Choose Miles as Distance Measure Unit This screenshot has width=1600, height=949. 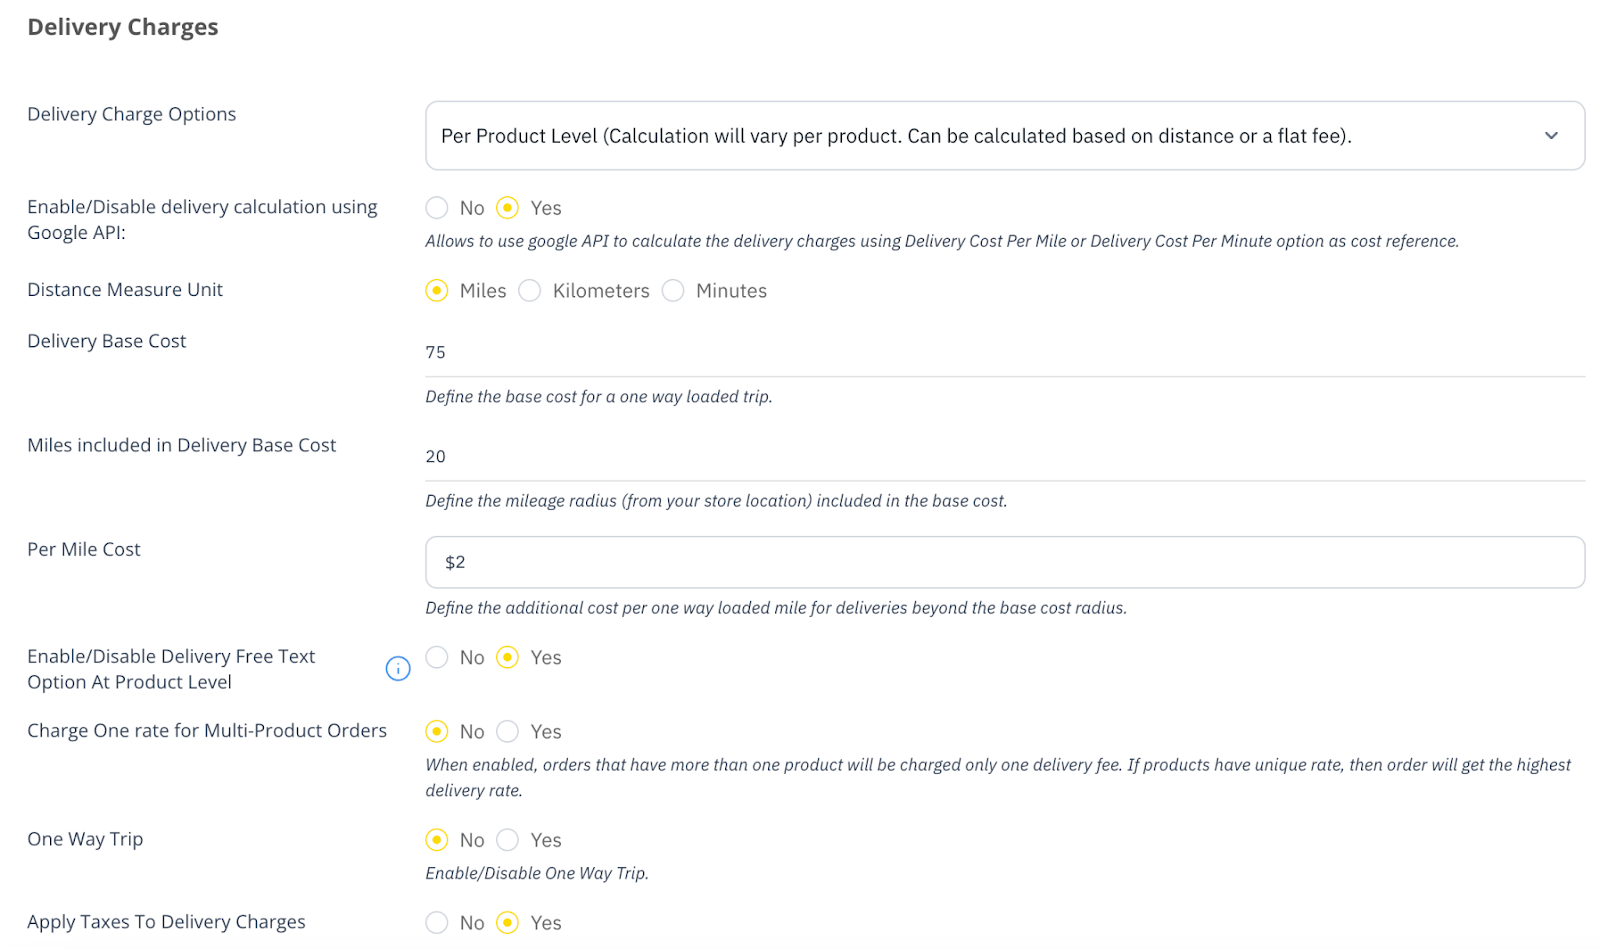click(437, 291)
